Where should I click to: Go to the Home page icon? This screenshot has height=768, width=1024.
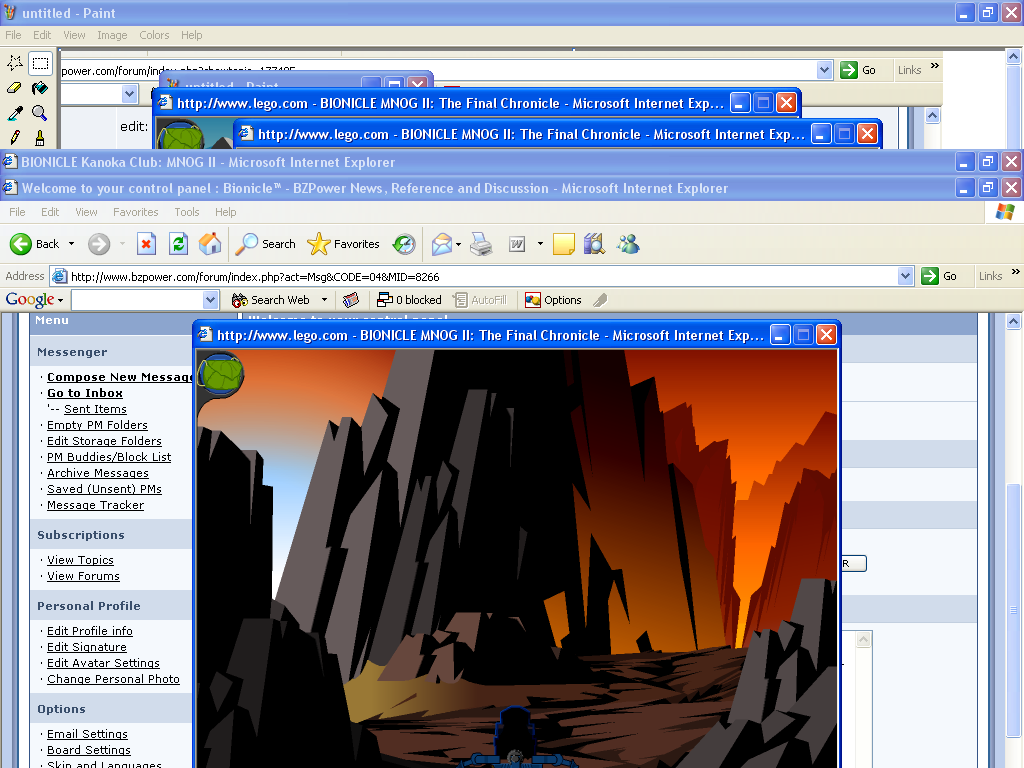point(210,244)
